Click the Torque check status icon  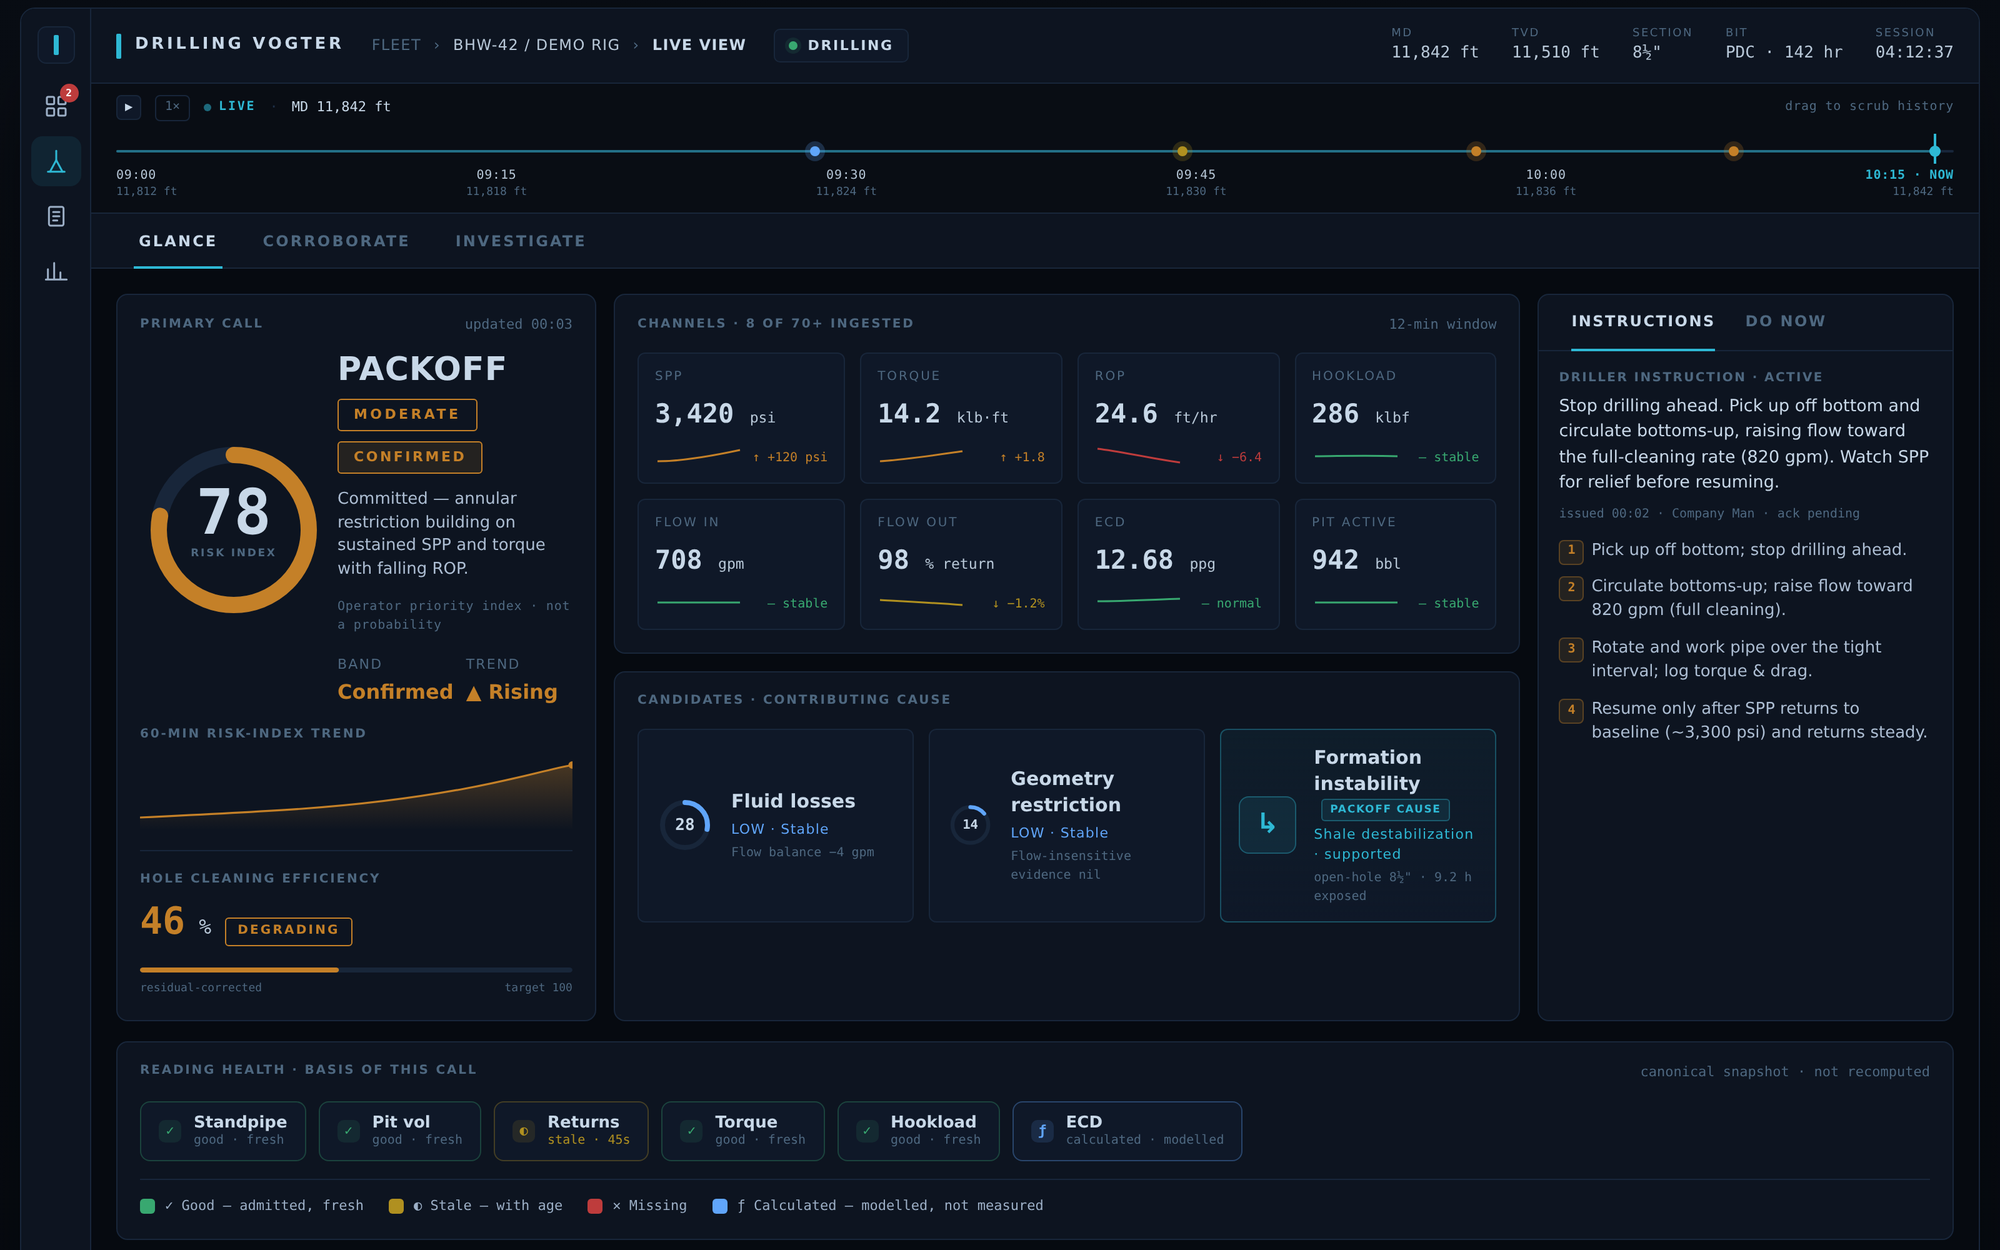691,1131
